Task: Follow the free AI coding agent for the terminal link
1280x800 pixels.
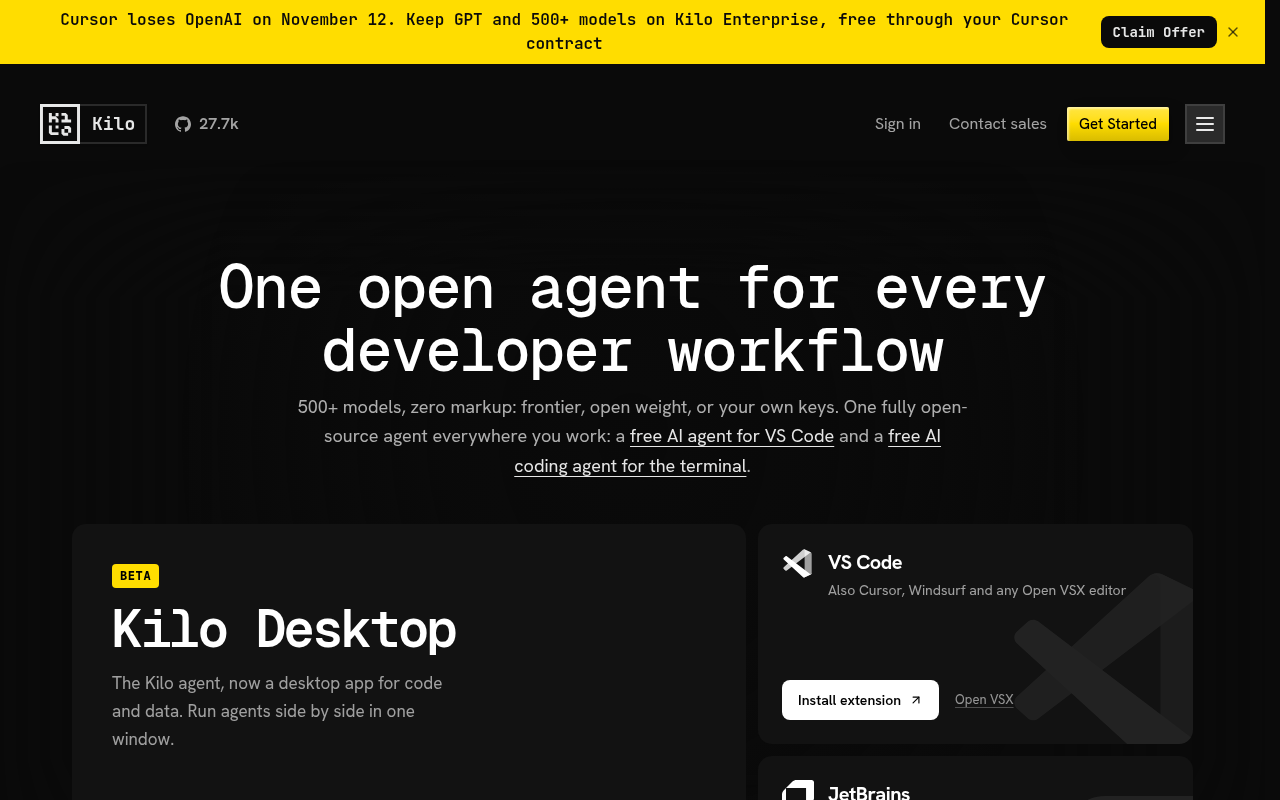Action: 728,451
